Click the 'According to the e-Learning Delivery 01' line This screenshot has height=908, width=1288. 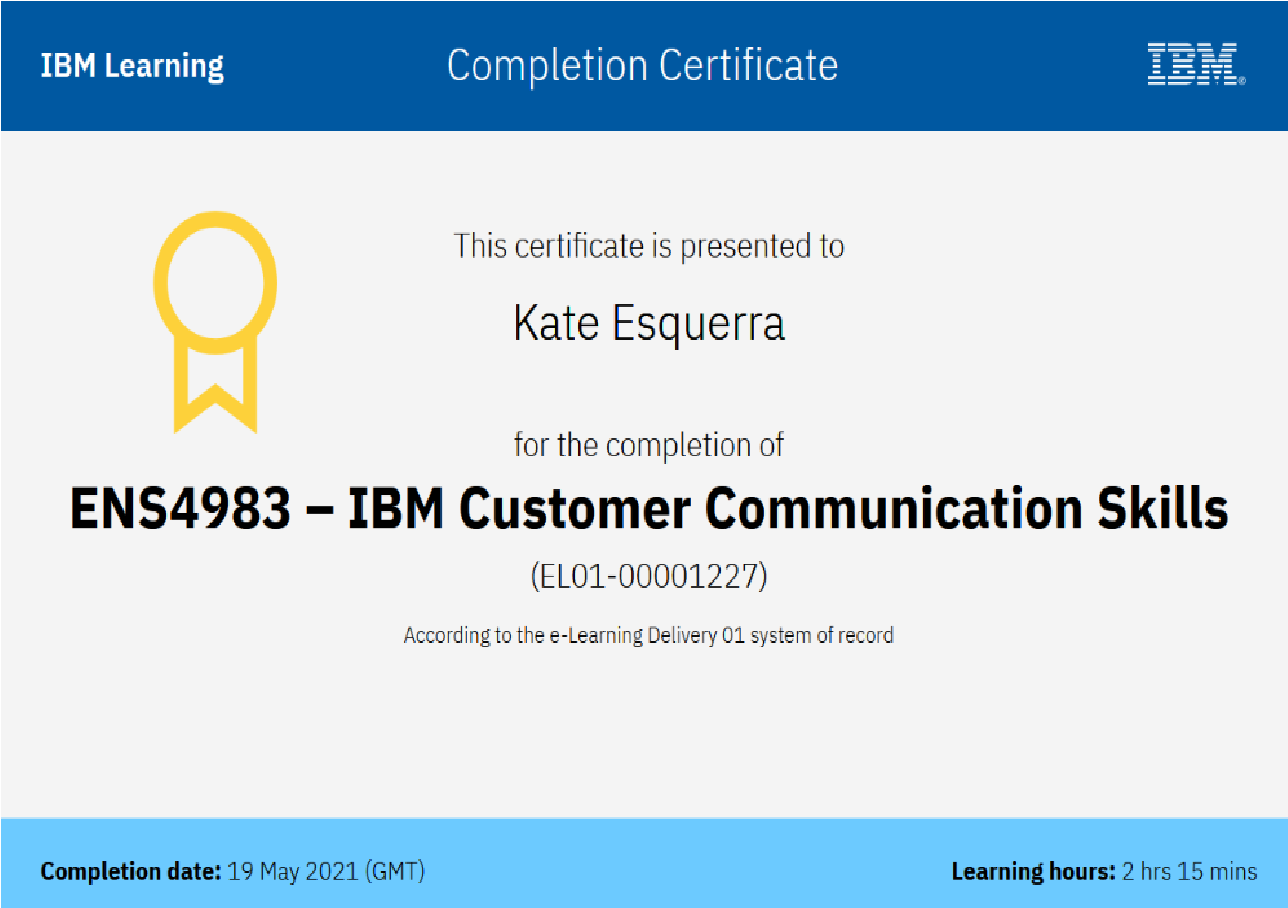pyautogui.click(x=648, y=635)
